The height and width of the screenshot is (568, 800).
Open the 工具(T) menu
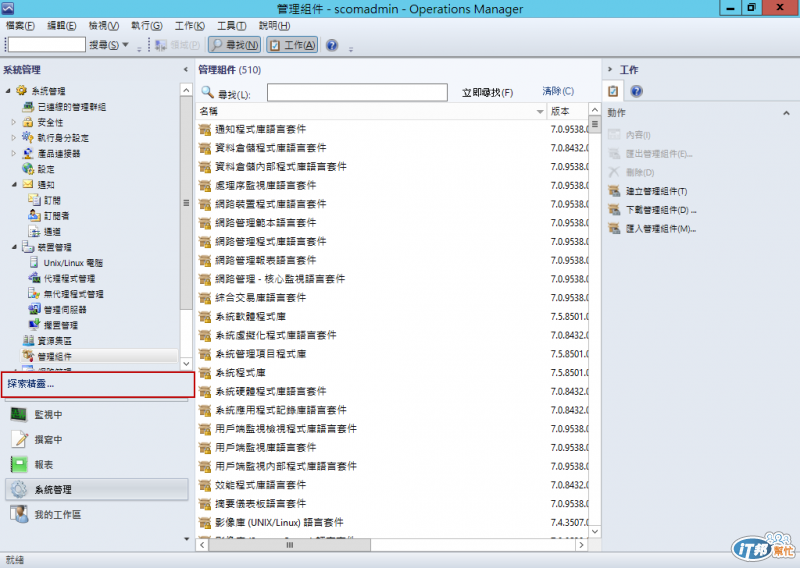232,26
